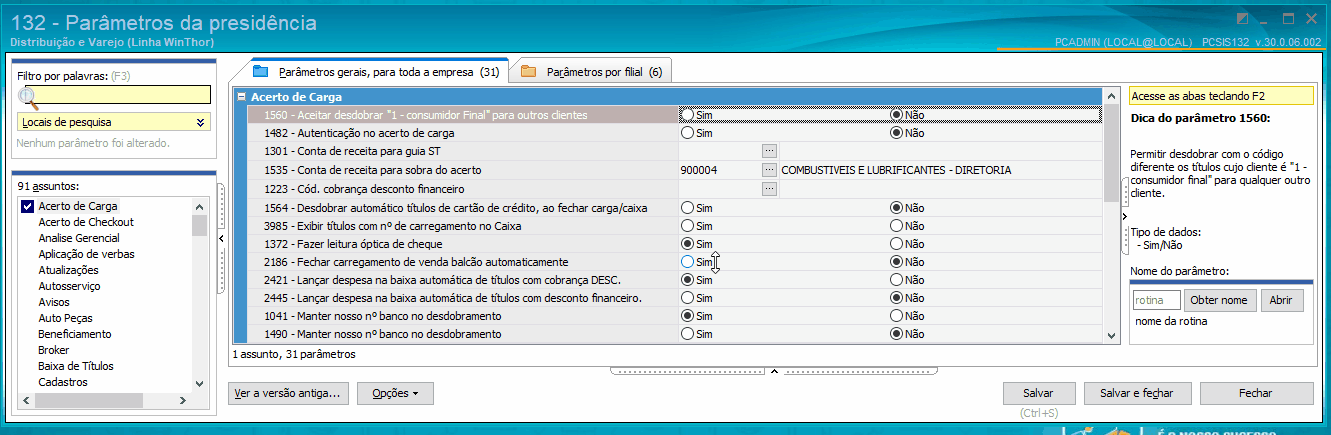This screenshot has height=435, width=1331.
Task: Collapse the Acerto de Carga group minus icon
Action: coord(241,97)
